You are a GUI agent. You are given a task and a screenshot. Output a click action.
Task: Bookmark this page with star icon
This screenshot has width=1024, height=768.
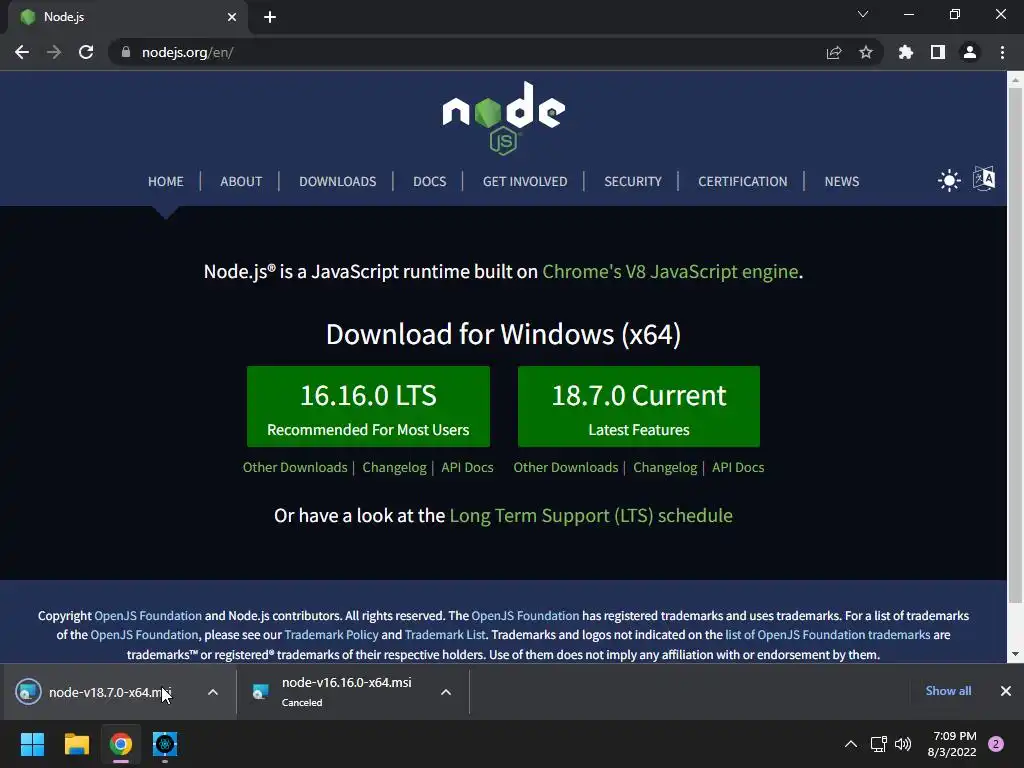click(866, 52)
